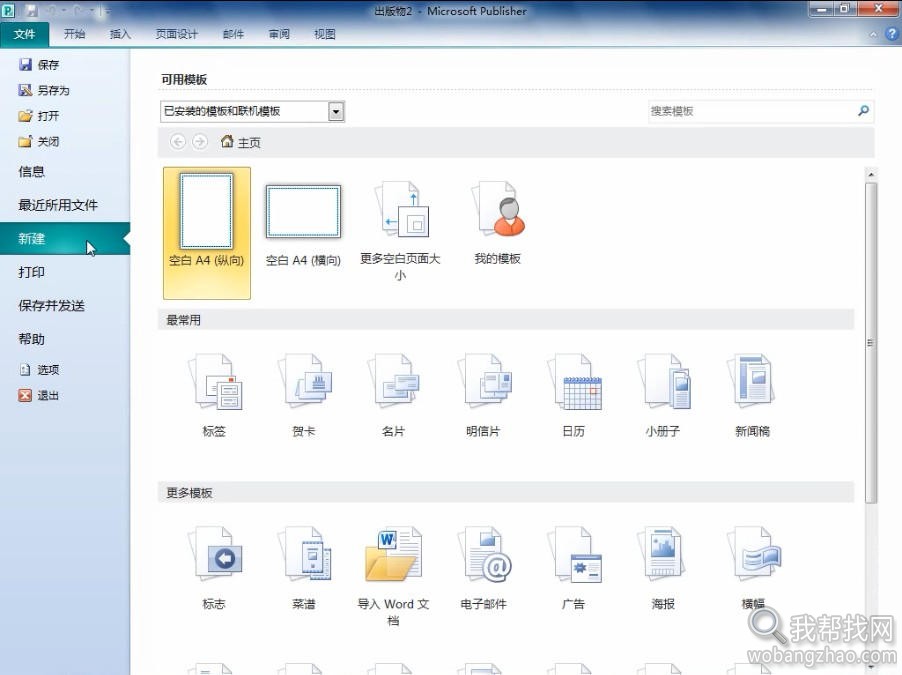Open the 明信片 postcard templates
Image resolution: width=902 pixels, height=675 pixels.
[484, 382]
